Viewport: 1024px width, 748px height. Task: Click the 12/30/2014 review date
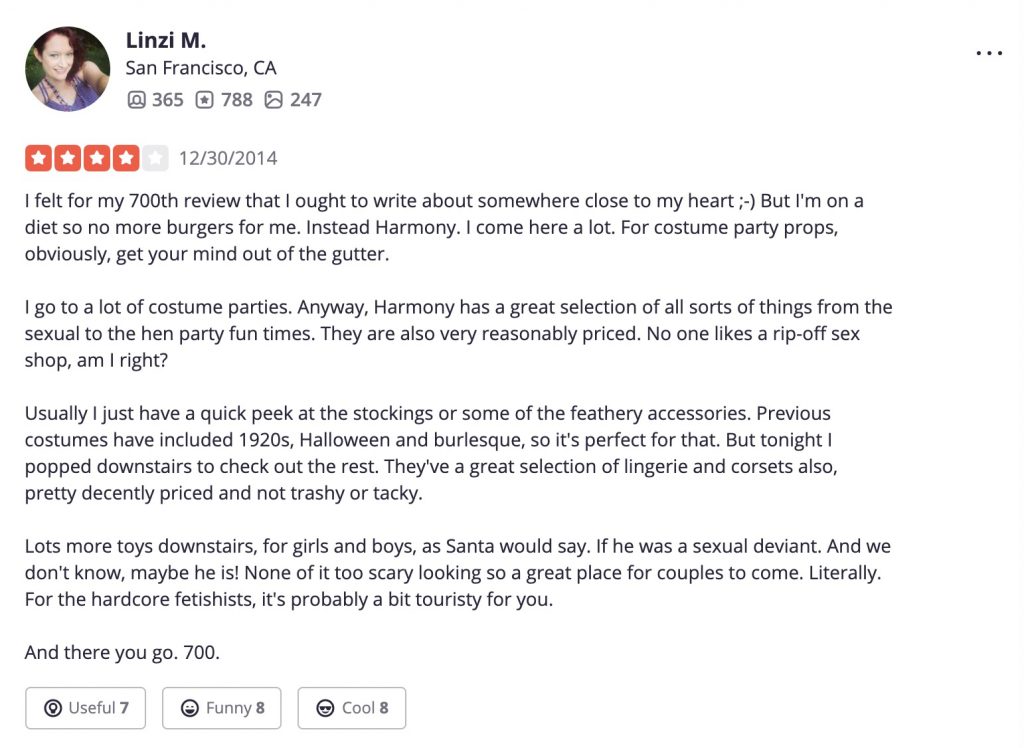(228, 158)
